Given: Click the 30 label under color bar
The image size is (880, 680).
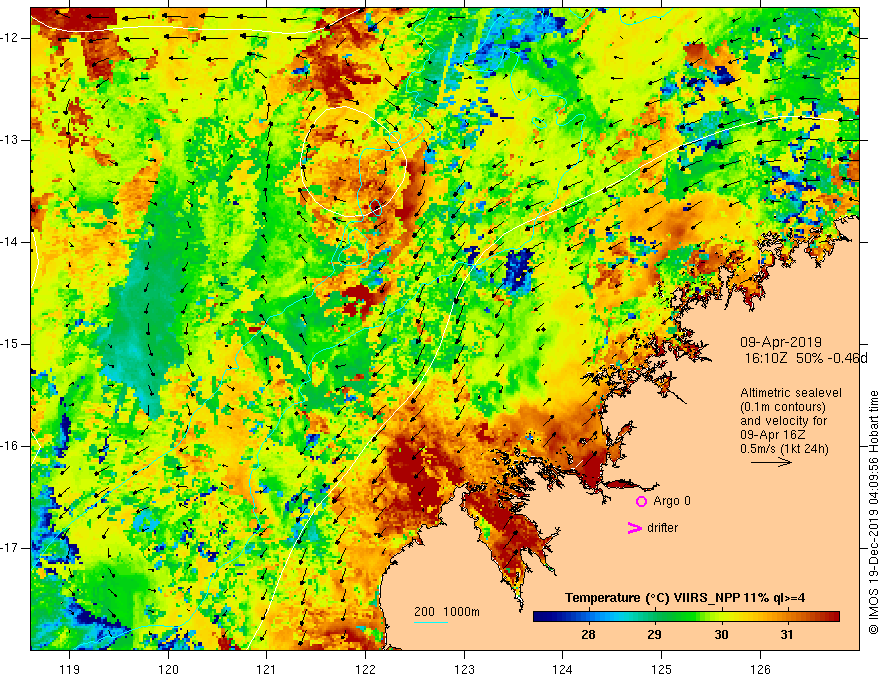Looking at the screenshot, I should (x=721, y=635).
